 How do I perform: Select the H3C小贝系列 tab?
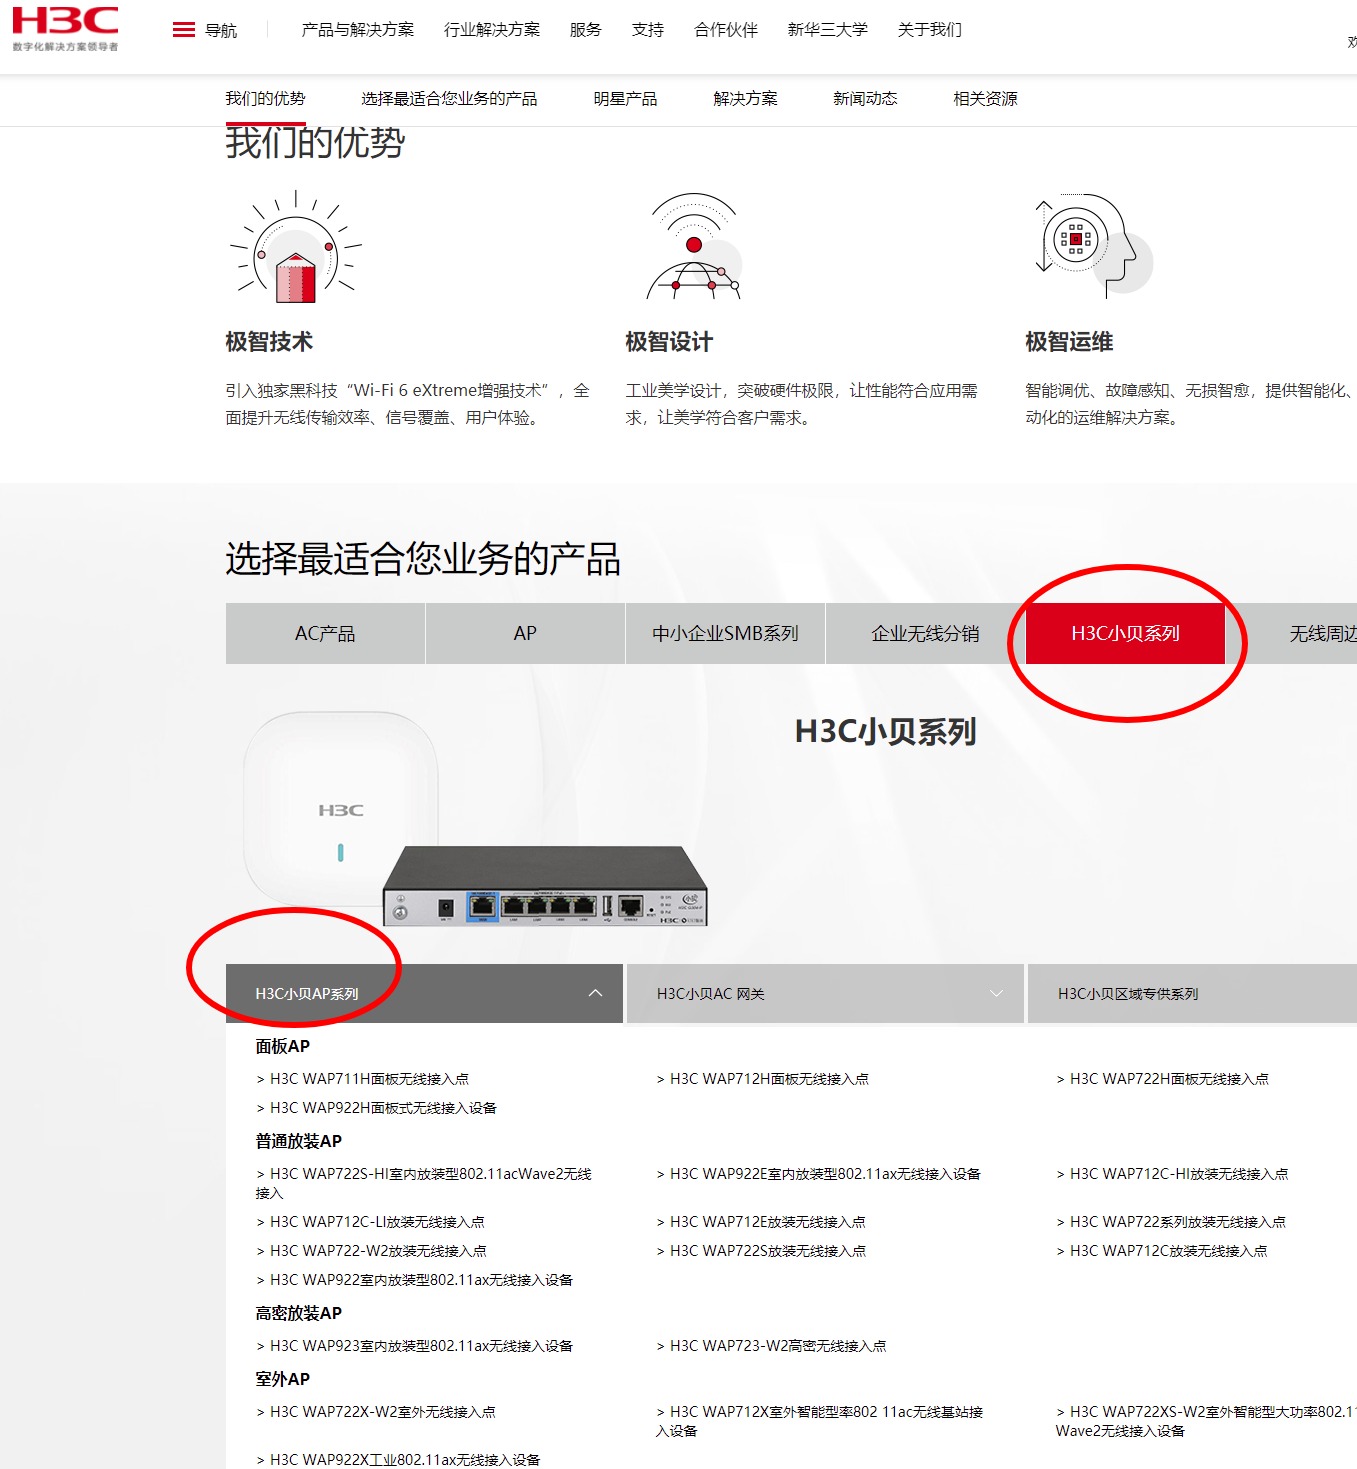click(x=1125, y=633)
